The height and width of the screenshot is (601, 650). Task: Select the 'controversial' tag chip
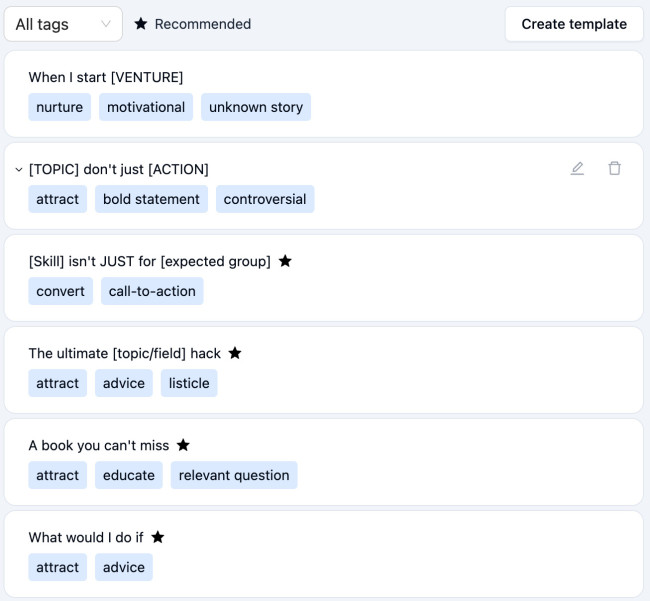click(x=265, y=199)
